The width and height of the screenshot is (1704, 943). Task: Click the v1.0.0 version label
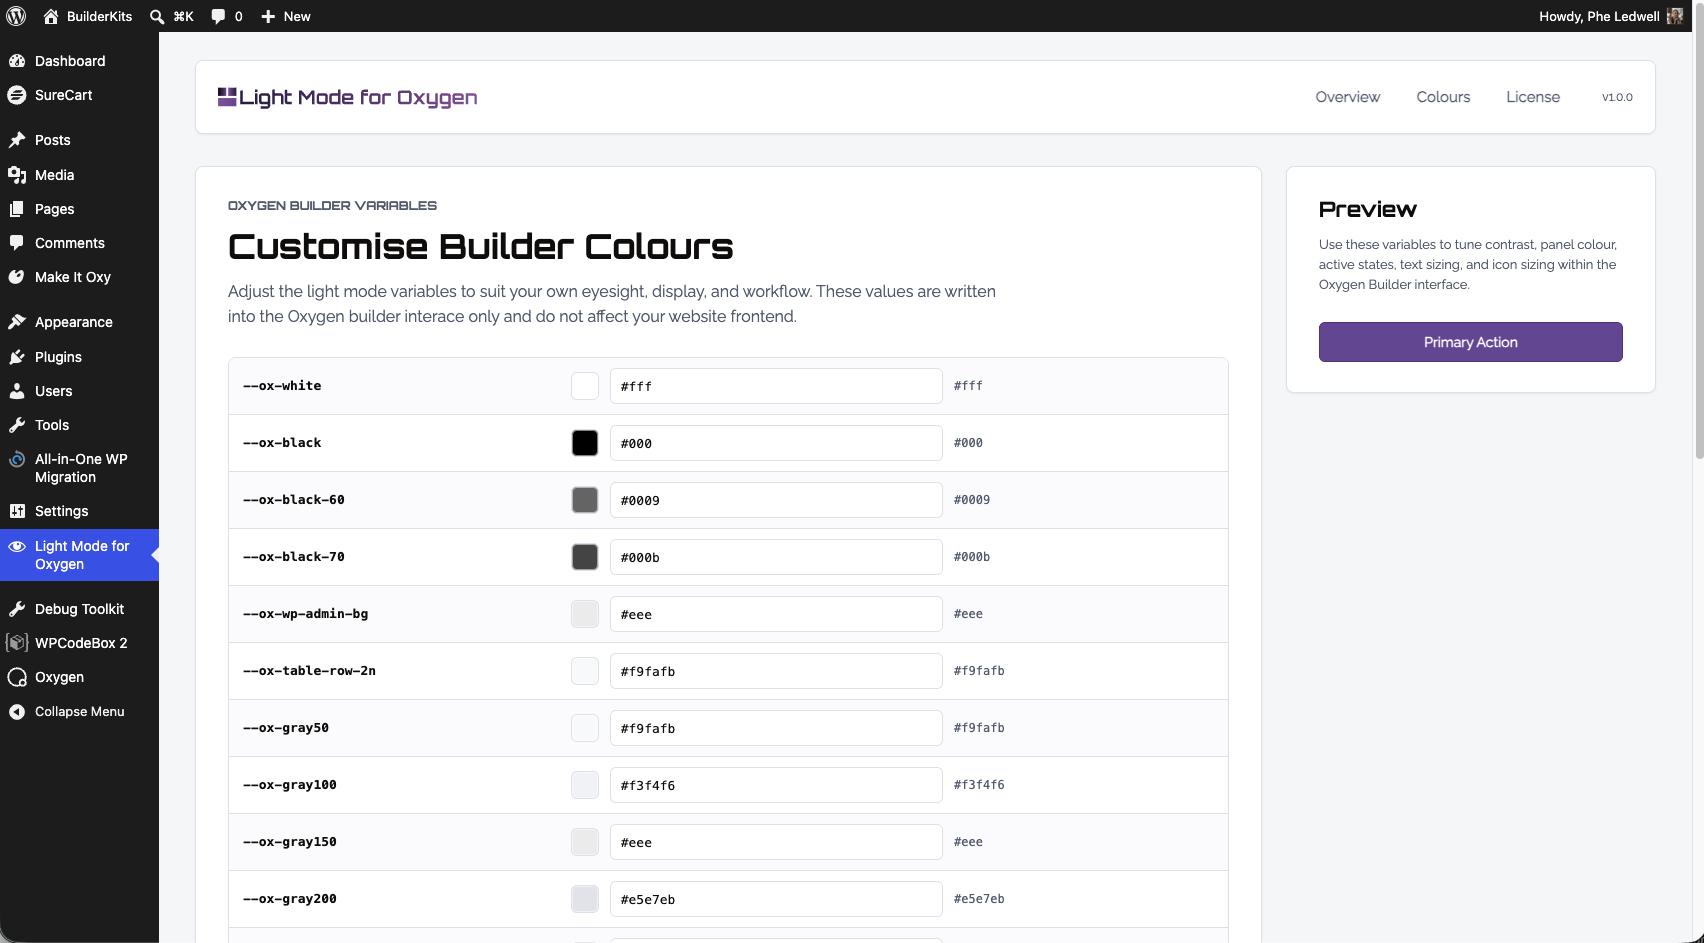pyautogui.click(x=1617, y=97)
